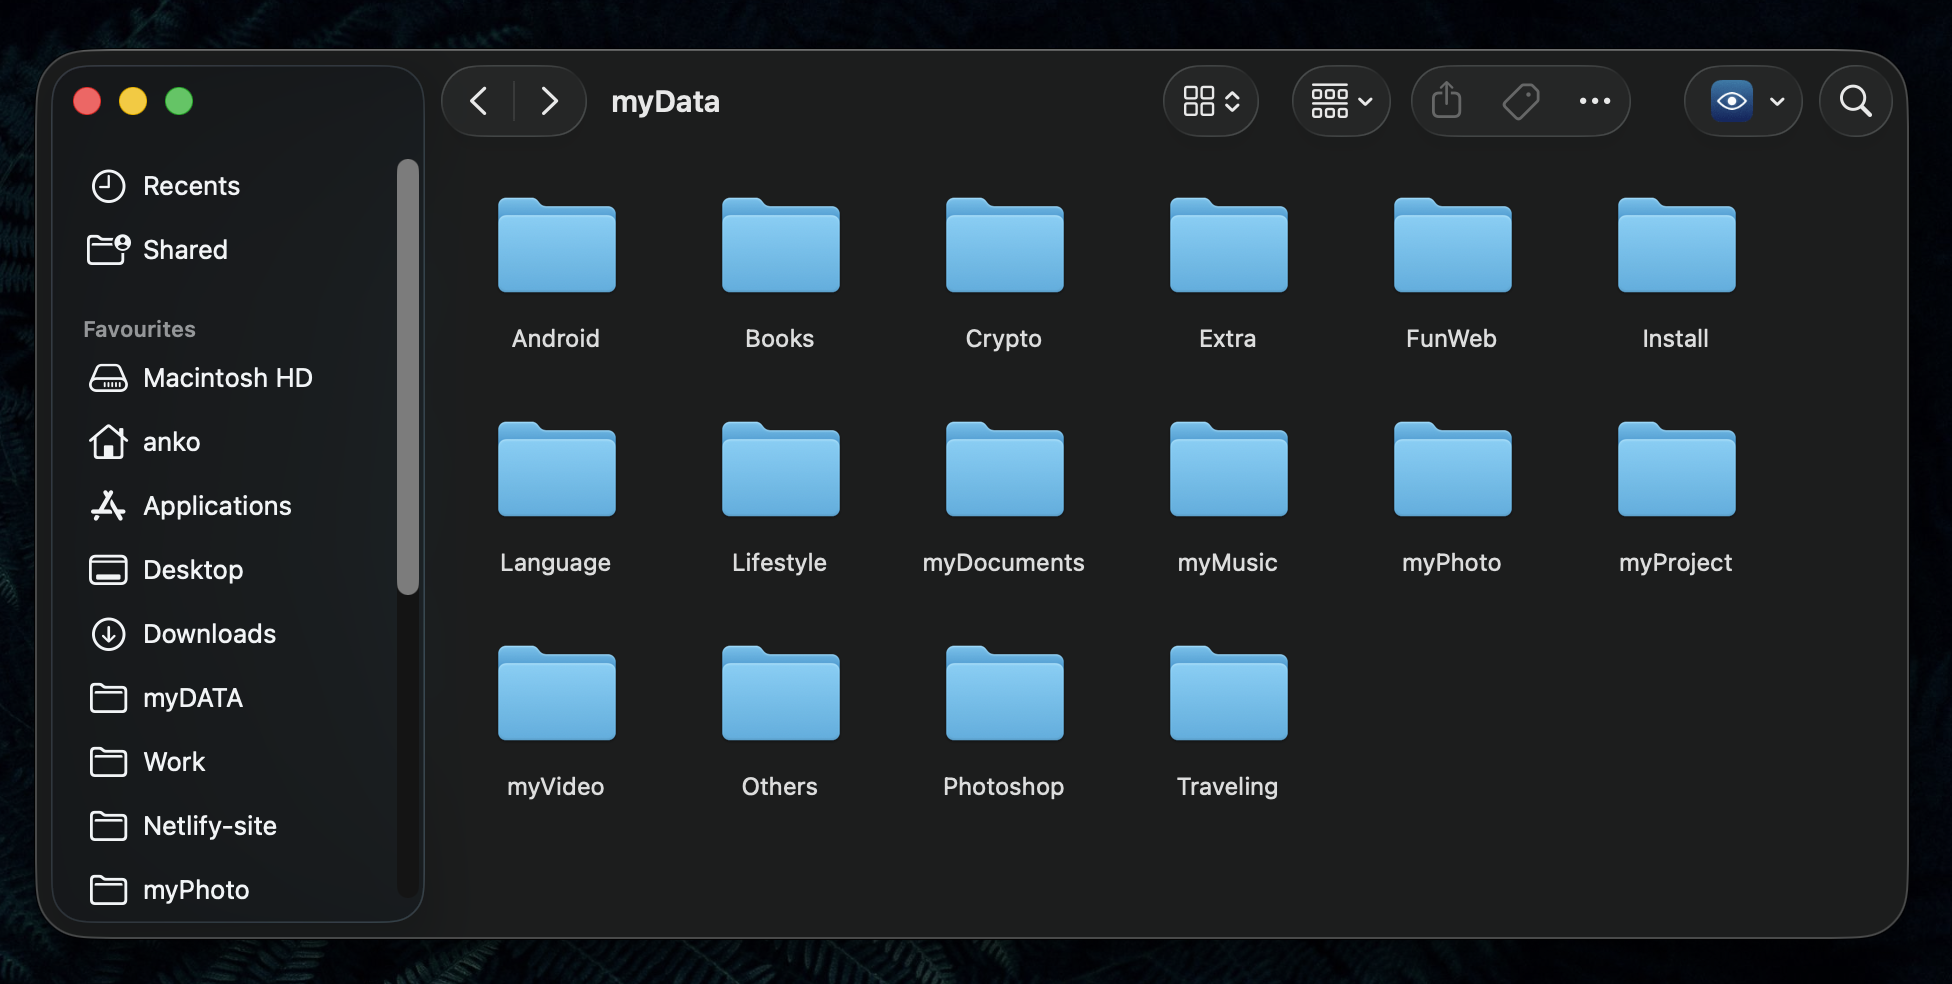
Task: Open the Search magnifier icon
Action: point(1855,101)
